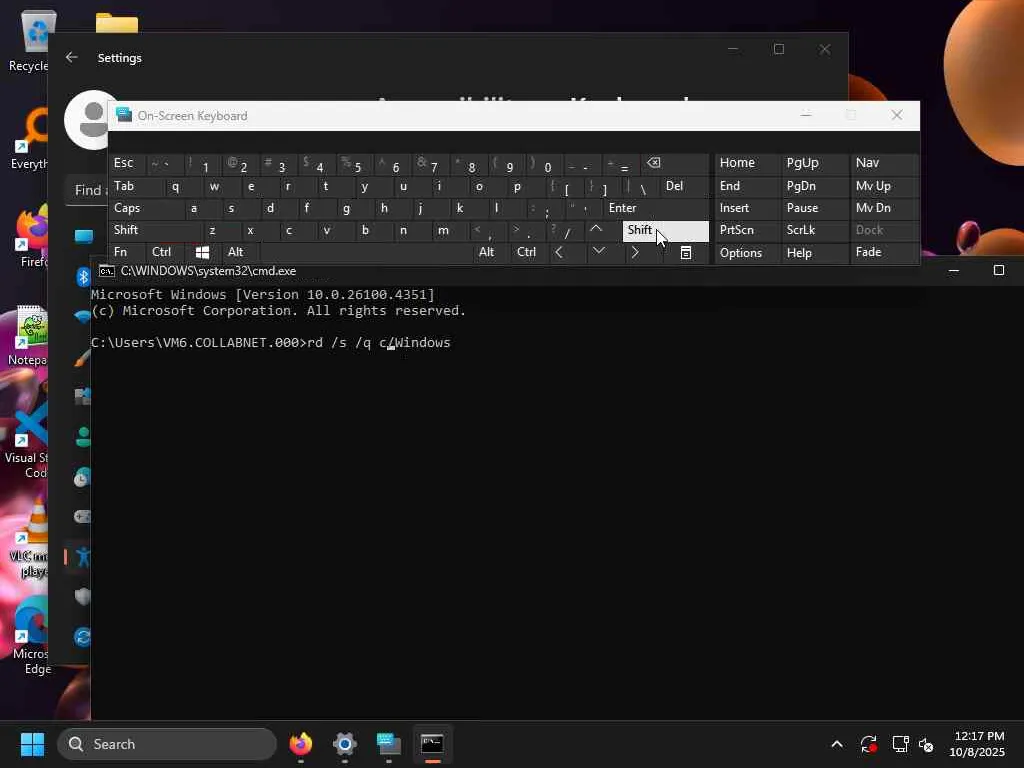This screenshot has width=1024, height=768.
Task: Click the Find a setting search field
Action: [x=88, y=191]
